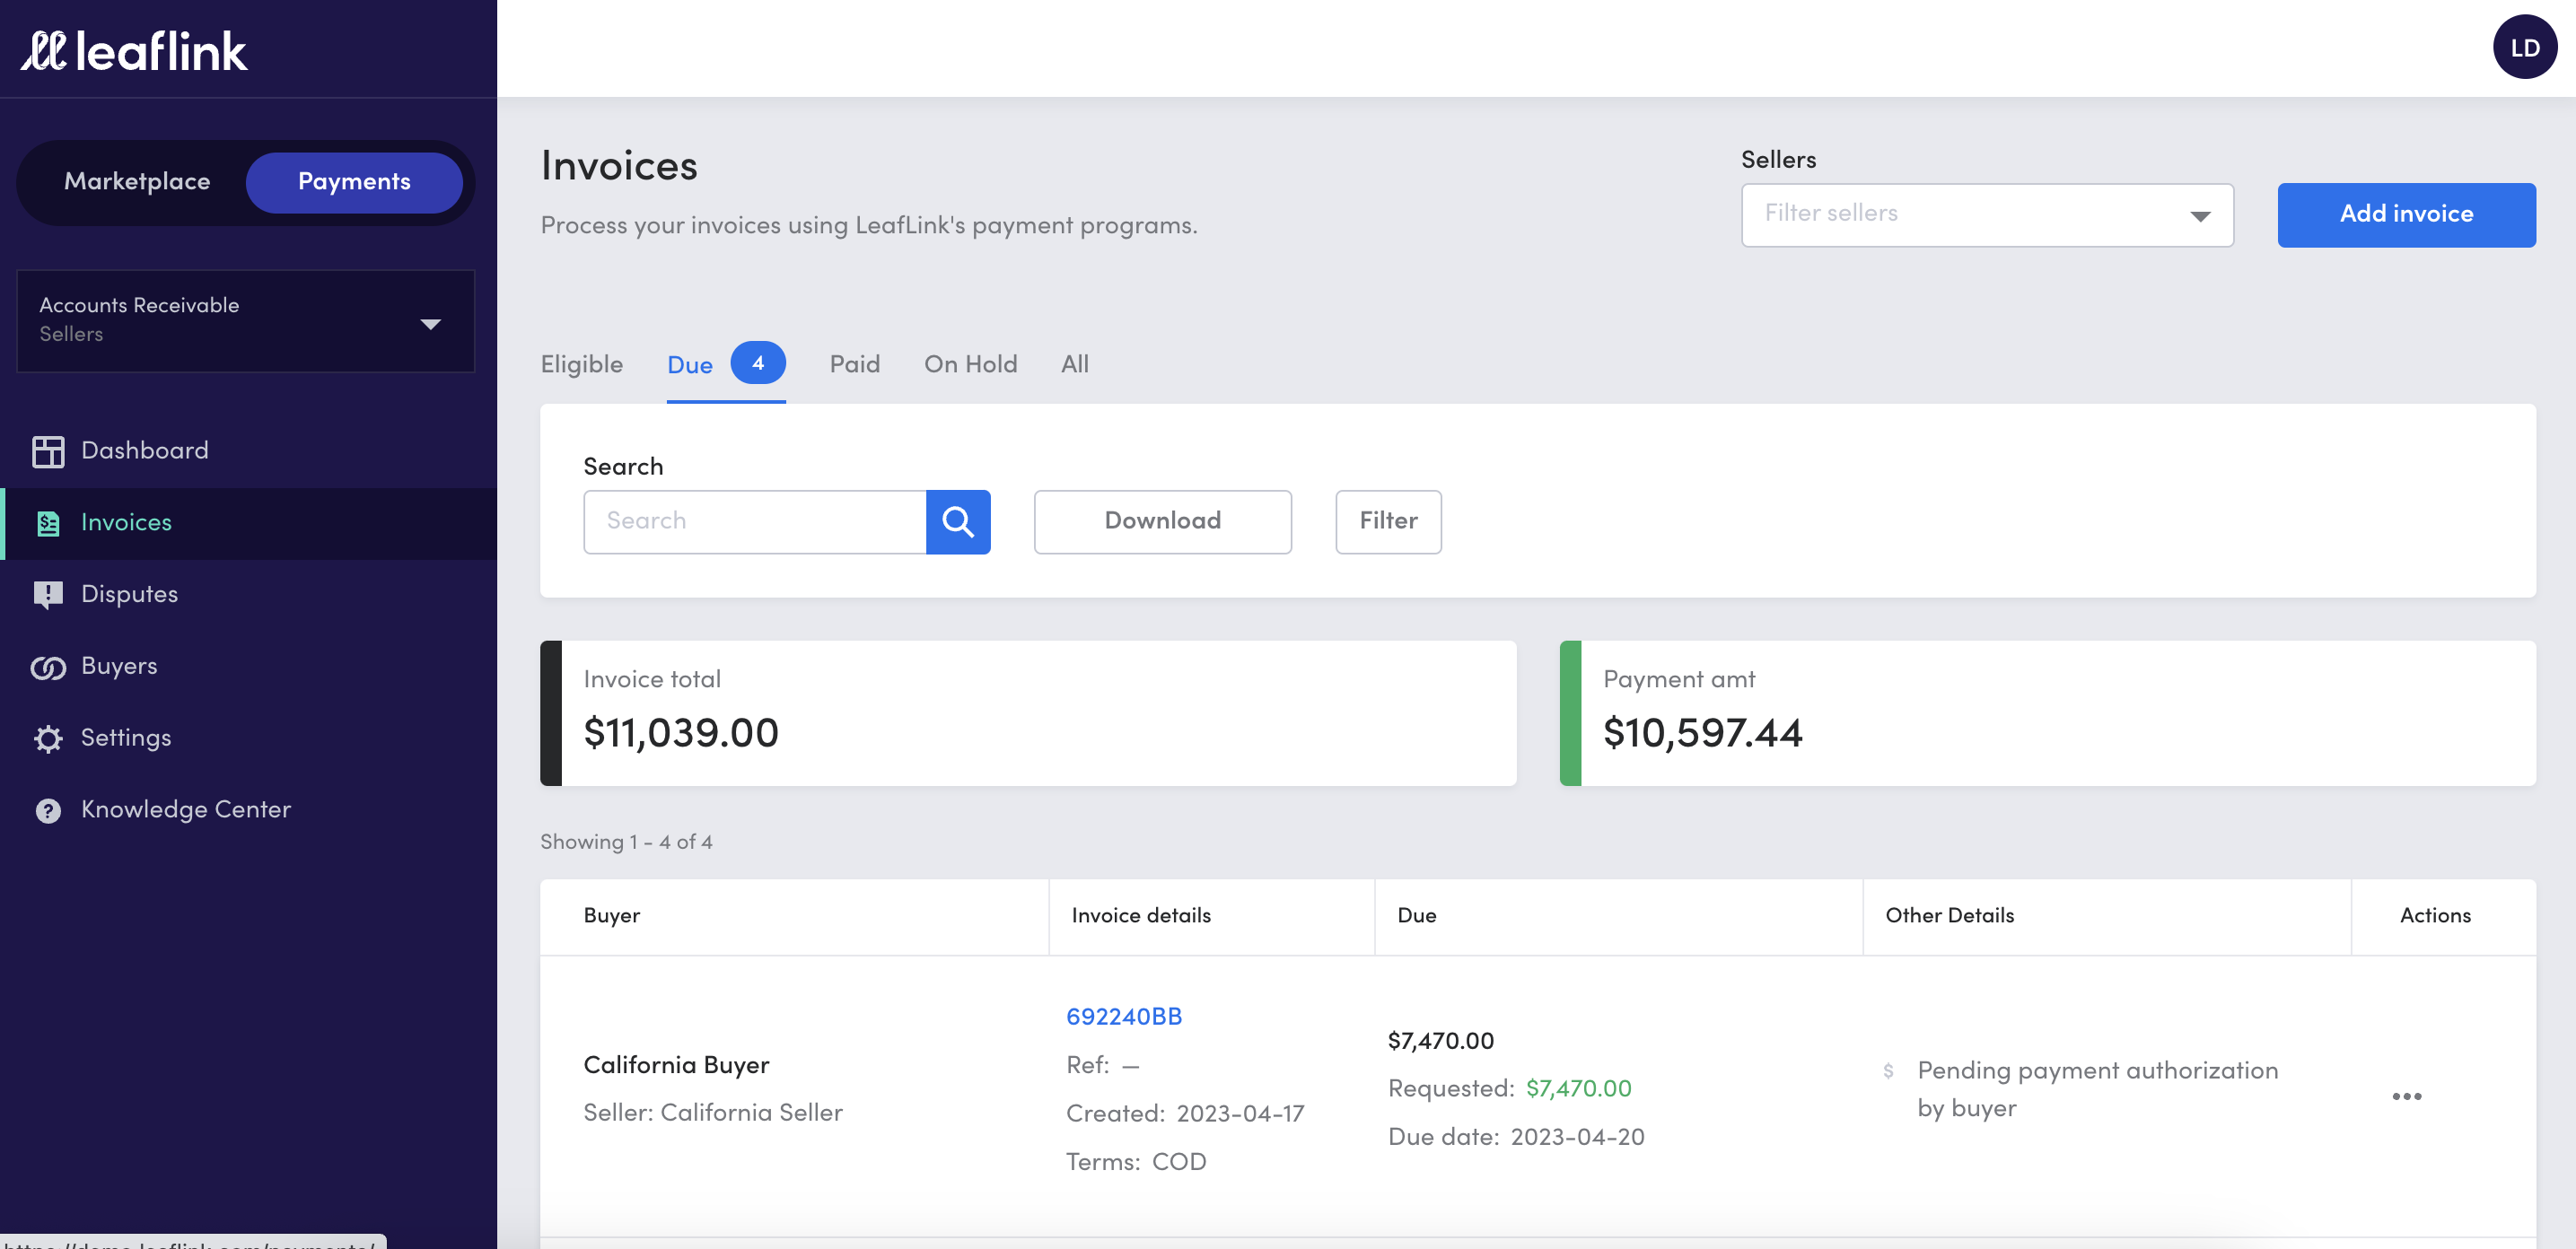Click 'Pending payment authorization by buyer' status

pos(2097,1090)
